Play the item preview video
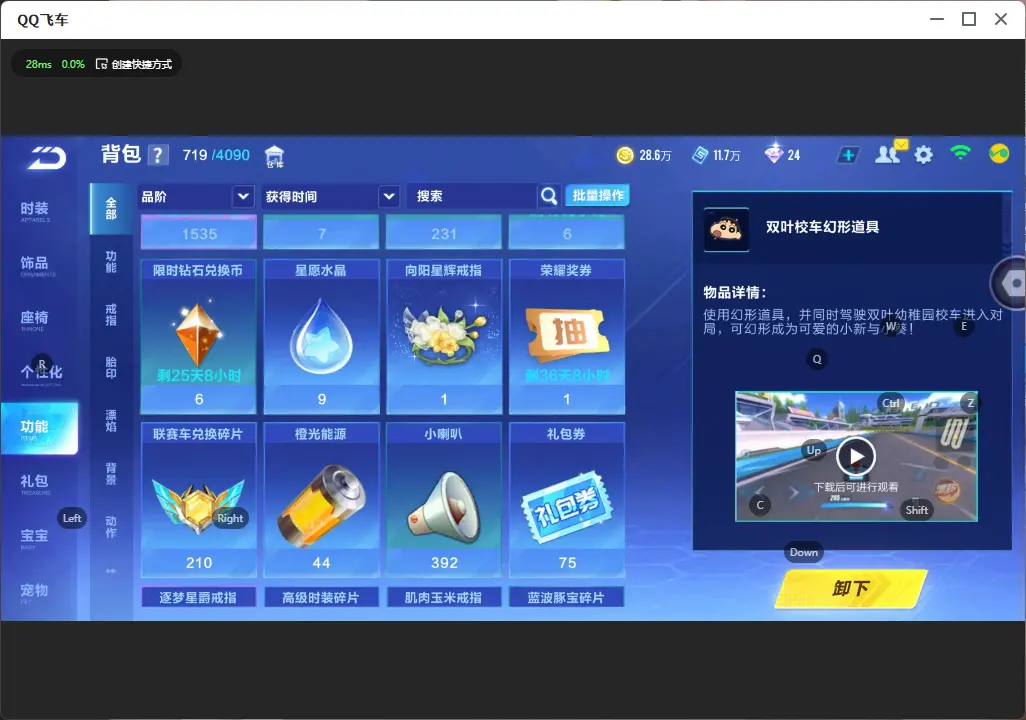The width and height of the screenshot is (1026, 720). [x=856, y=456]
